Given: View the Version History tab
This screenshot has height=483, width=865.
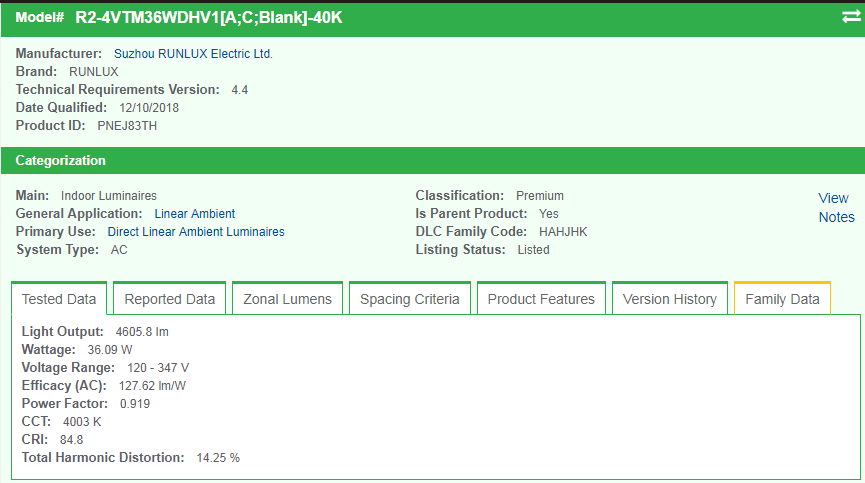Looking at the screenshot, I should click(x=669, y=299).
